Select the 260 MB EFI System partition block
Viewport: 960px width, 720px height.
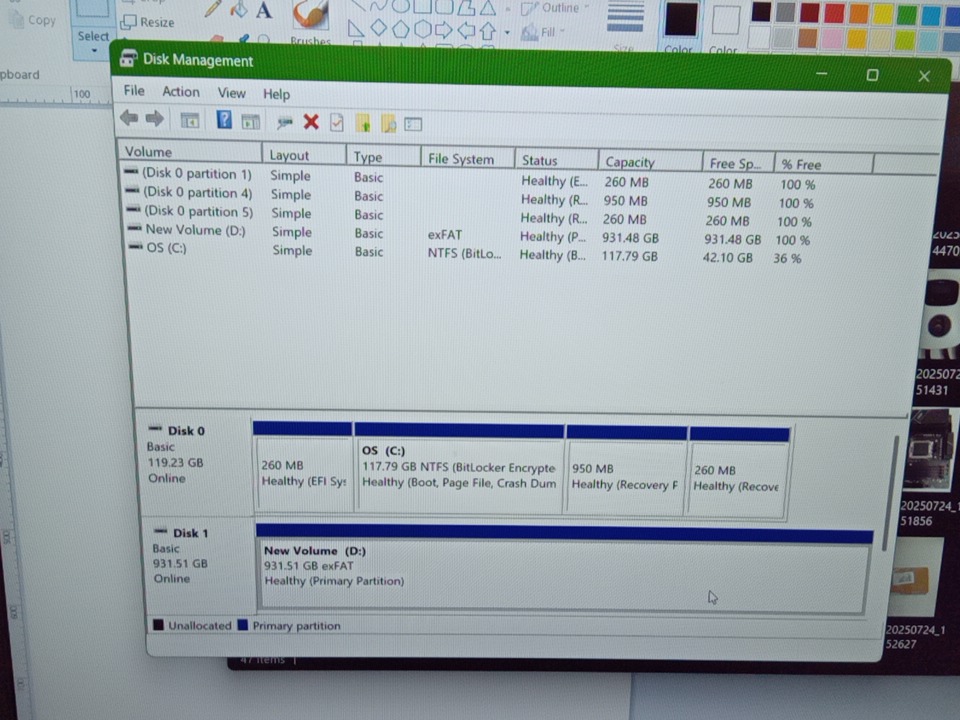pyautogui.click(x=303, y=467)
